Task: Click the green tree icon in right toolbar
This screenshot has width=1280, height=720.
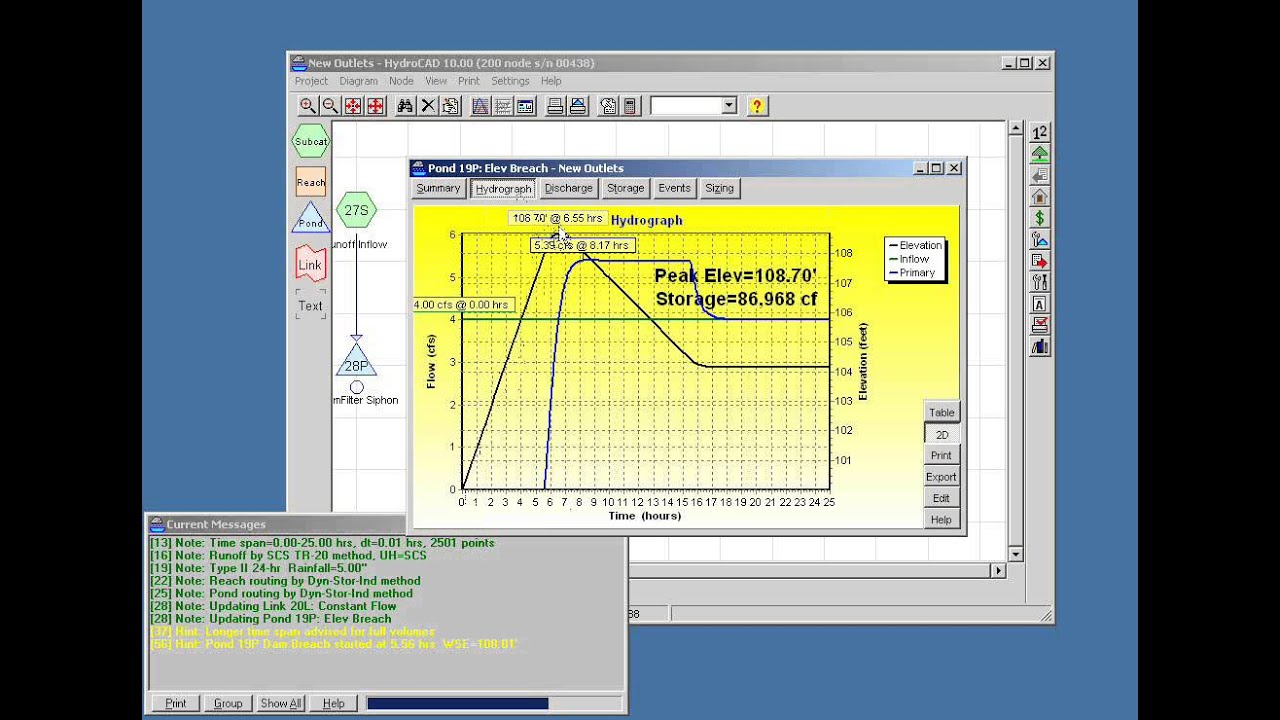Action: 1040,154
